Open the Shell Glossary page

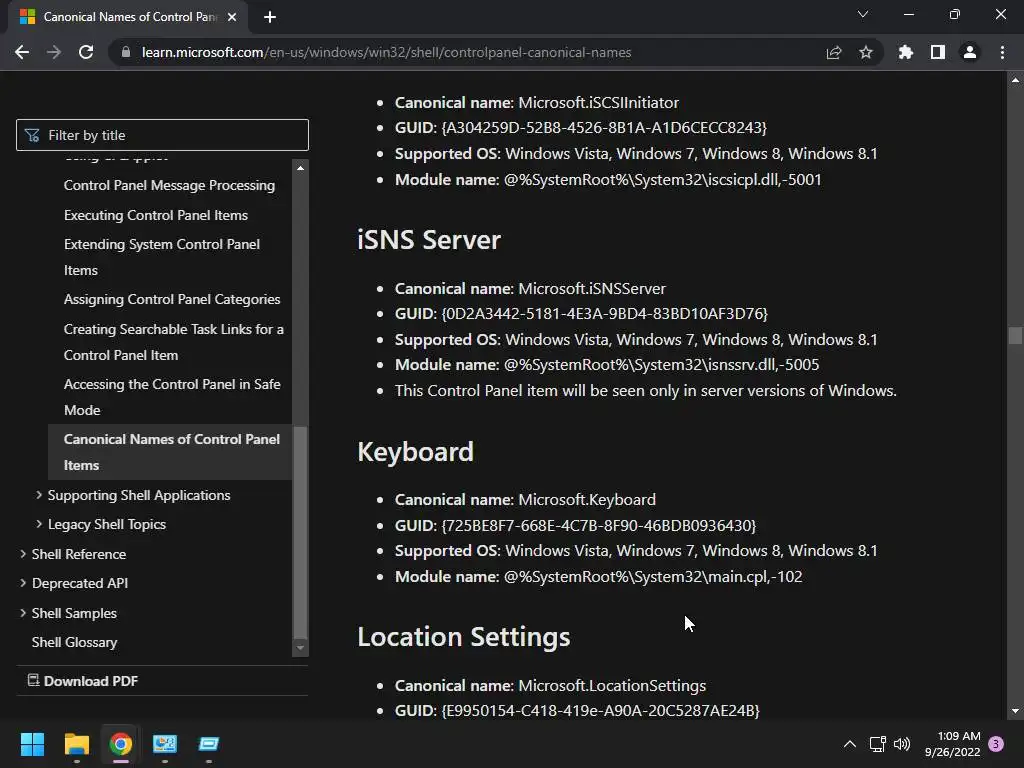pos(74,642)
